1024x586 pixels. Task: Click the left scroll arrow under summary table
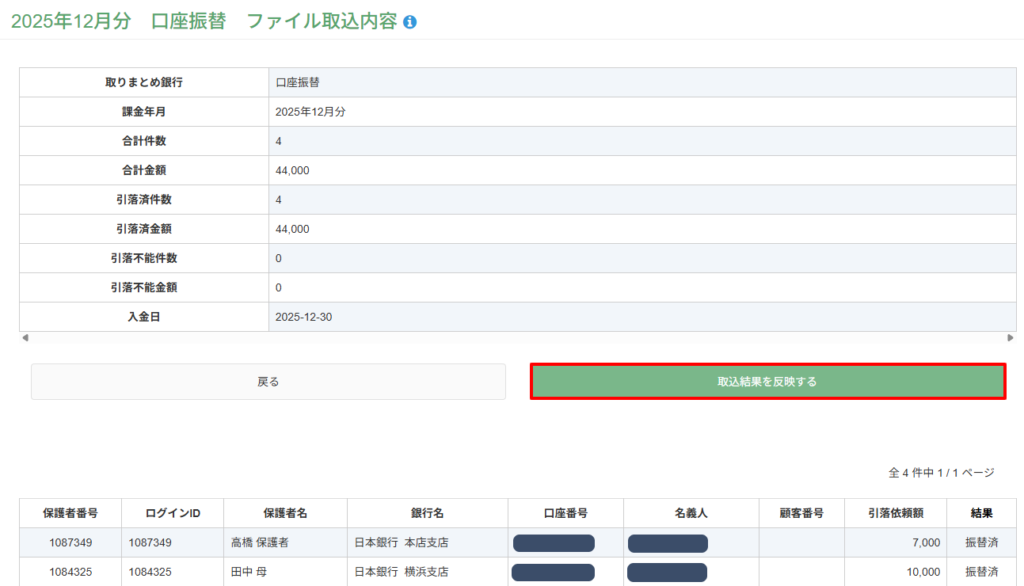(24, 338)
